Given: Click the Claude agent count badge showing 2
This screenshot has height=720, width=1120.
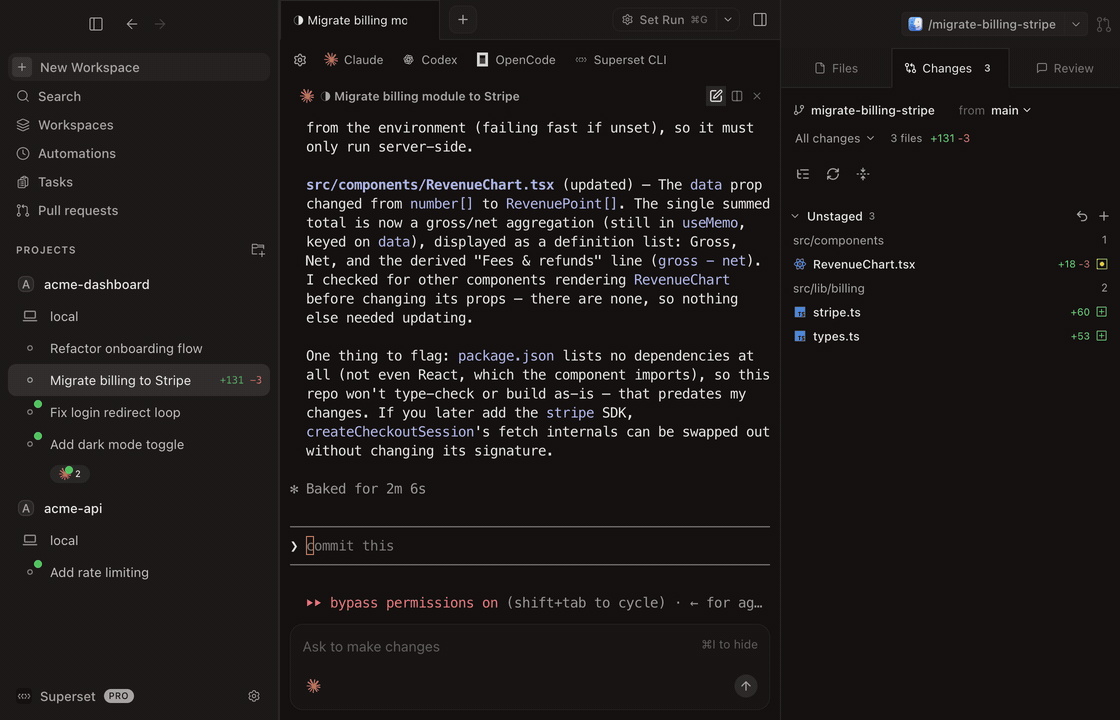Looking at the screenshot, I should coord(70,474).
